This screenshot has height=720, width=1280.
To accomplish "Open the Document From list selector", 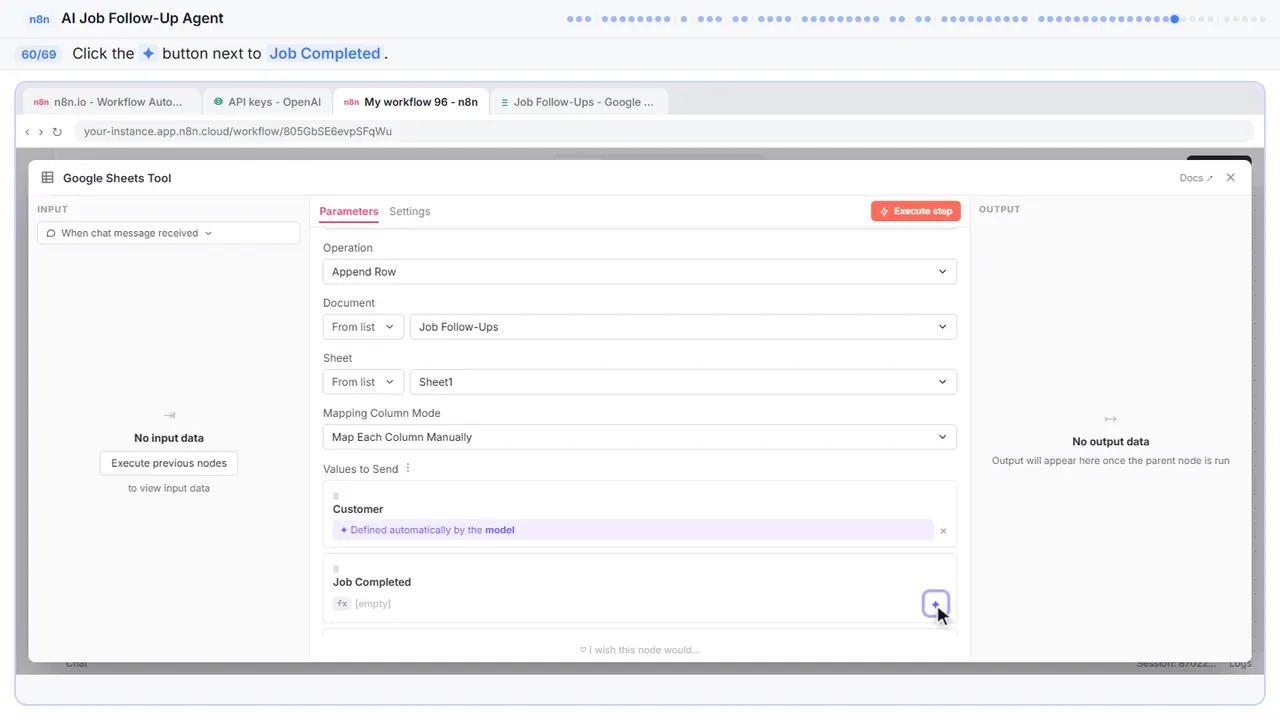I will pyautogui.click(x=363, y=327).
